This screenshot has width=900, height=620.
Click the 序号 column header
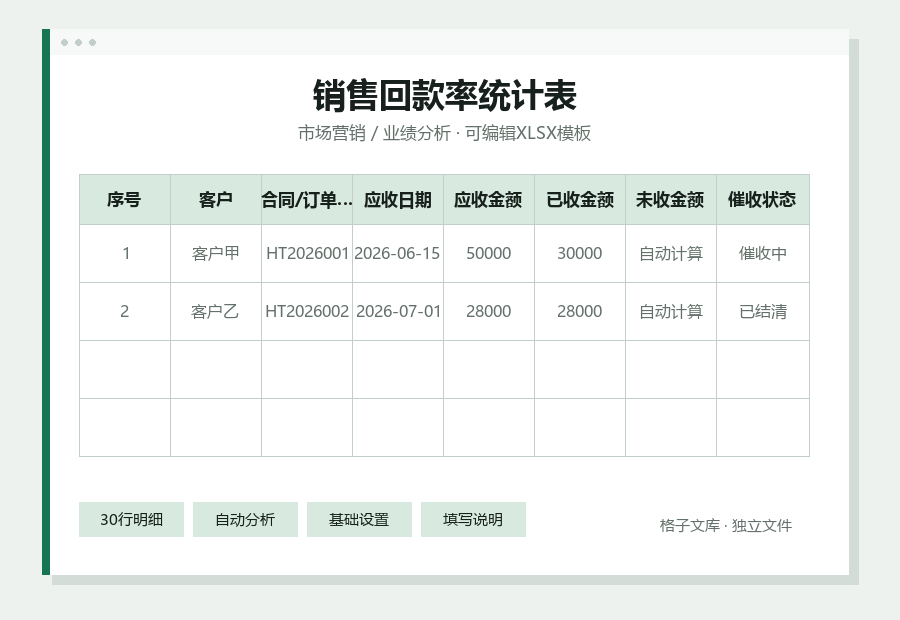tap(125, 200)
